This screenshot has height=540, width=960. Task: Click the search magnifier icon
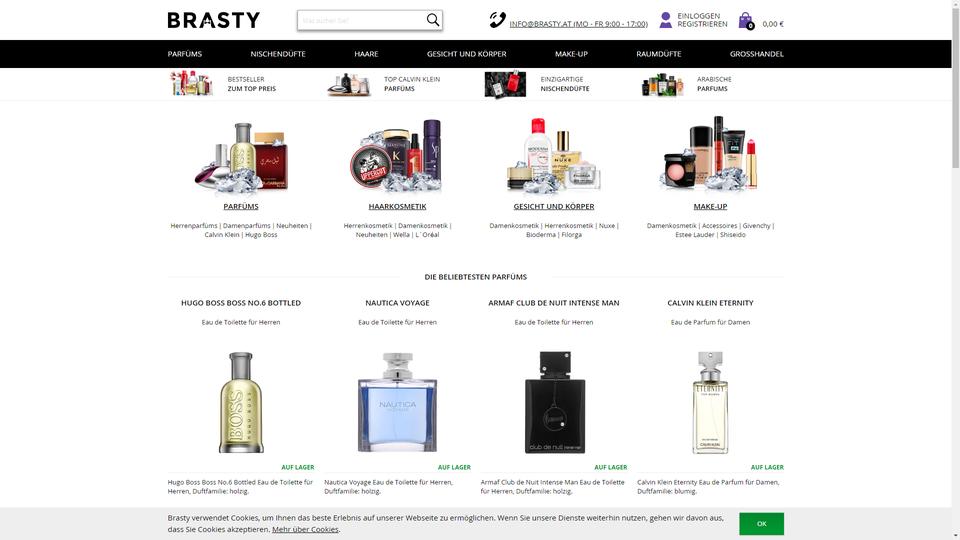tap(433, 20)
